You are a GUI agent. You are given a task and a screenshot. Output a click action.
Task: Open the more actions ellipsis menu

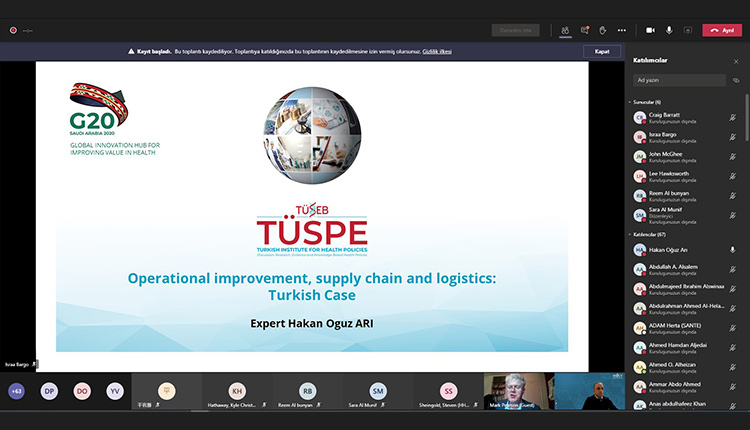tap(622, 30)
